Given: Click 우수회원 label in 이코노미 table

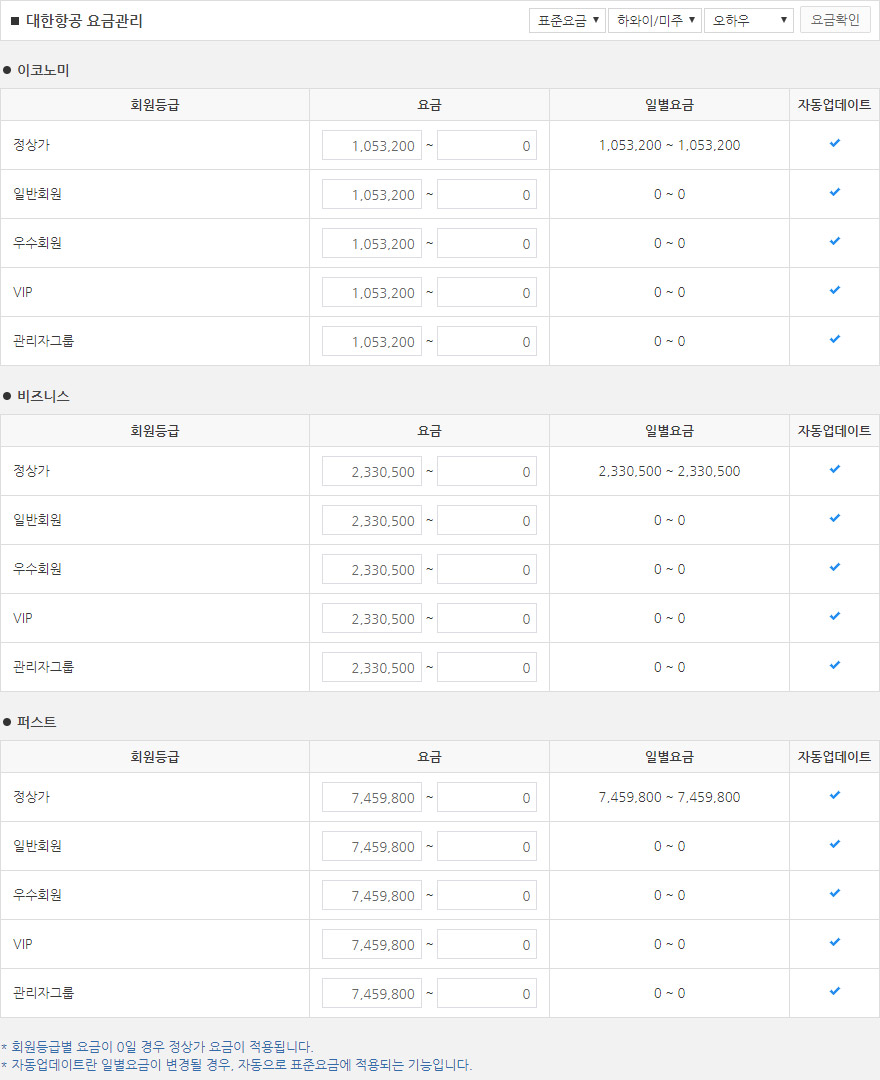Looking at the screenshot, I should (x=37, y=242).
